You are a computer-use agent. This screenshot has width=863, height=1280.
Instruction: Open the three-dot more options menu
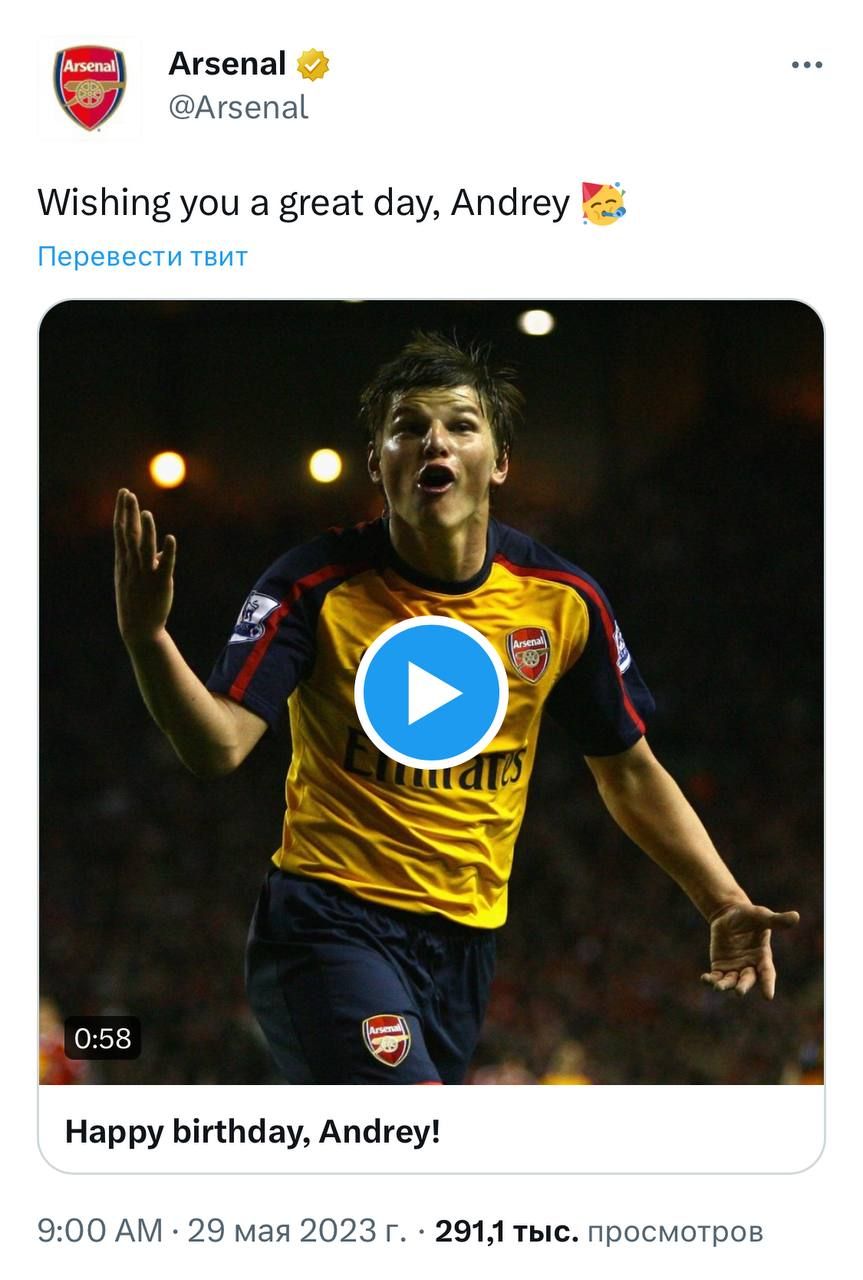806,65
